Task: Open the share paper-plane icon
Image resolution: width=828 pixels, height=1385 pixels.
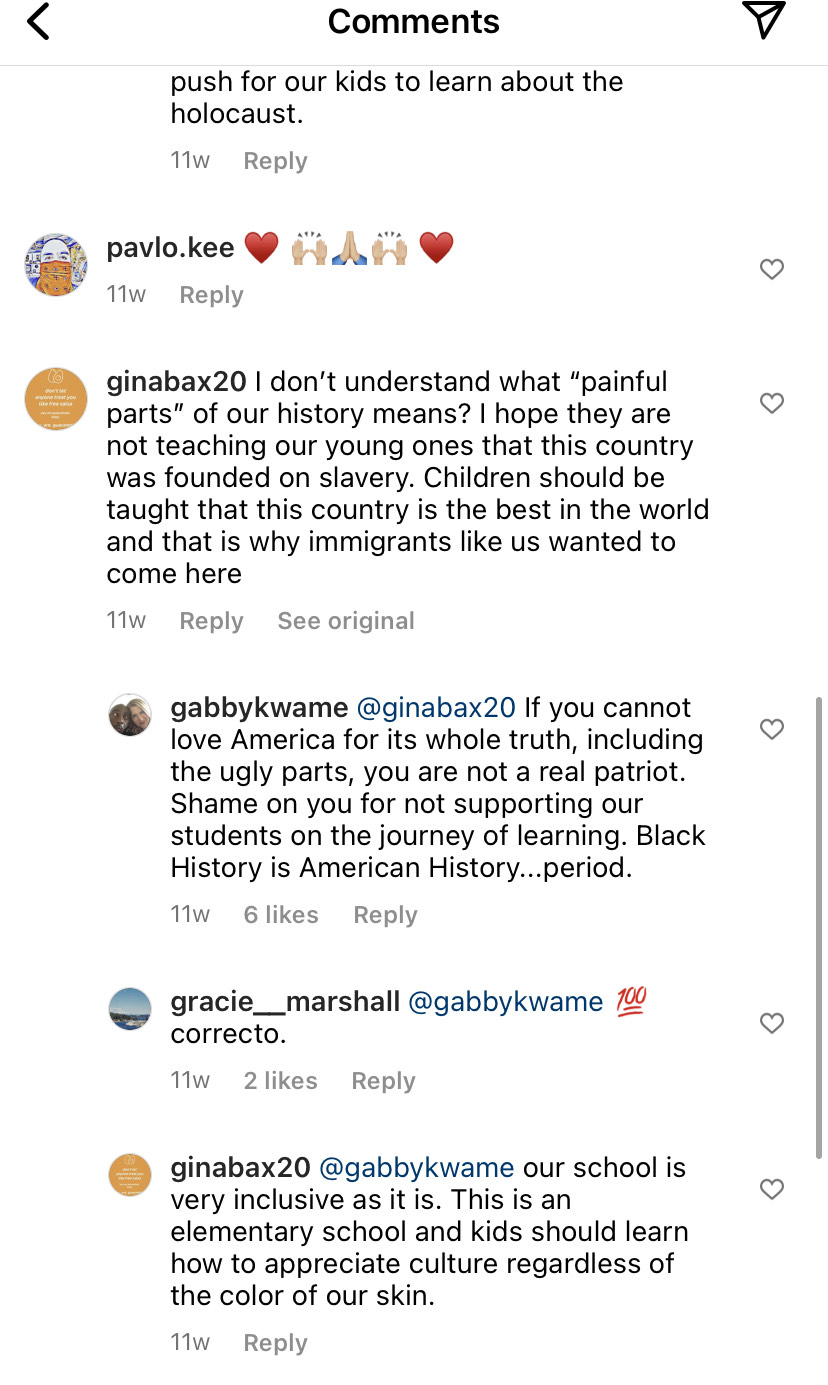Action: [764, 21]
